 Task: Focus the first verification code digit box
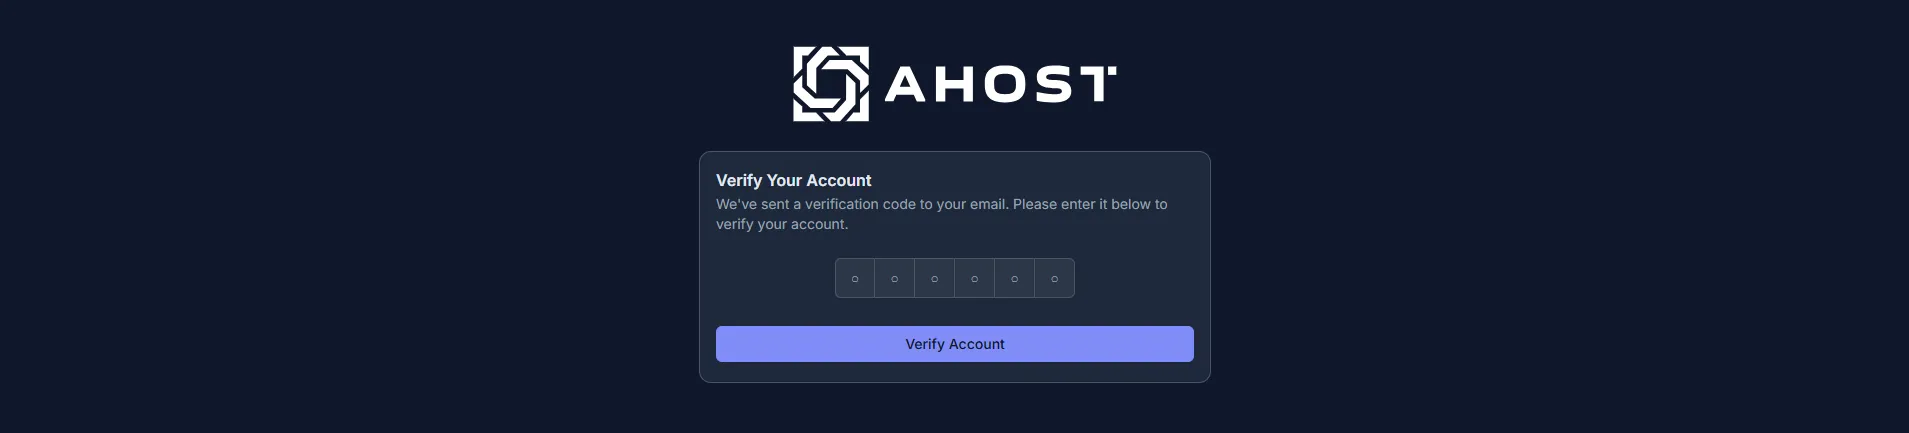click(855, 278)
